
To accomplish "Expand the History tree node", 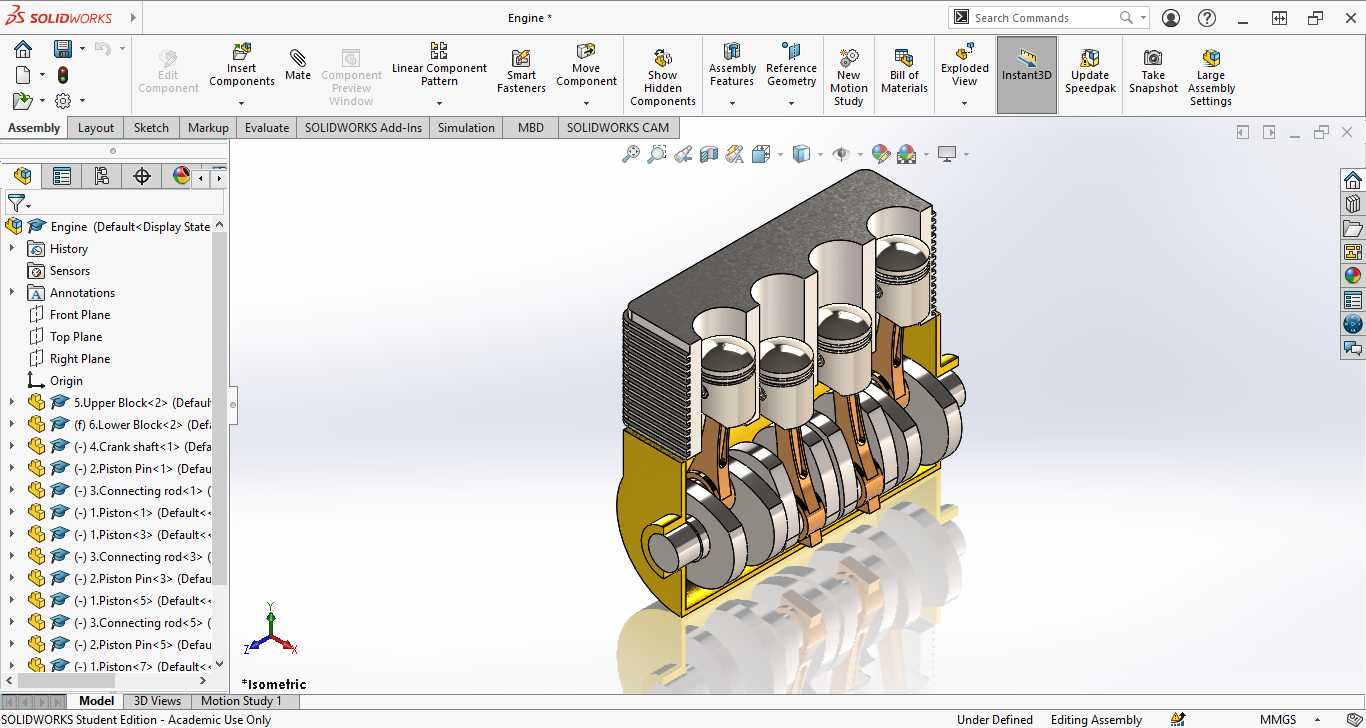I will (x=12, y=249).
